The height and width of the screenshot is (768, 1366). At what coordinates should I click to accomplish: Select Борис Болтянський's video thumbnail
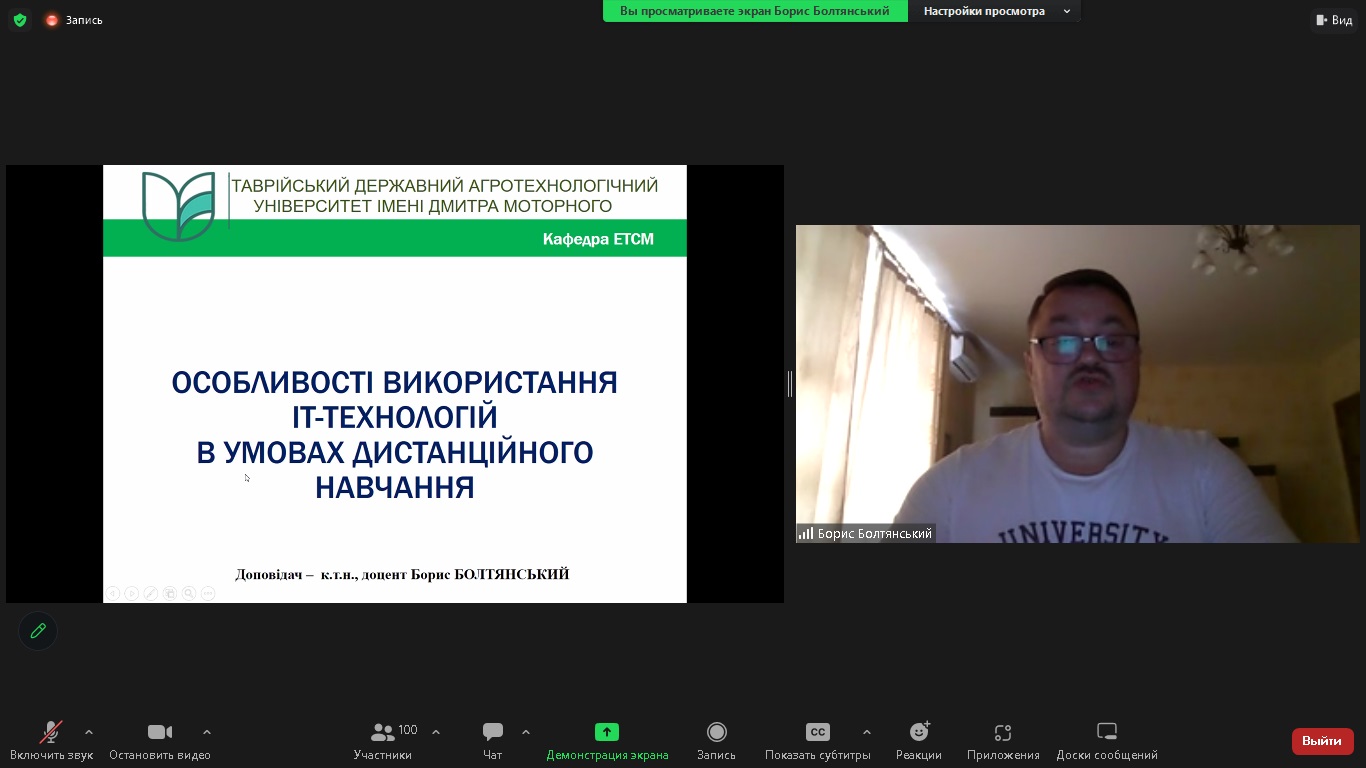point(1078,384)
